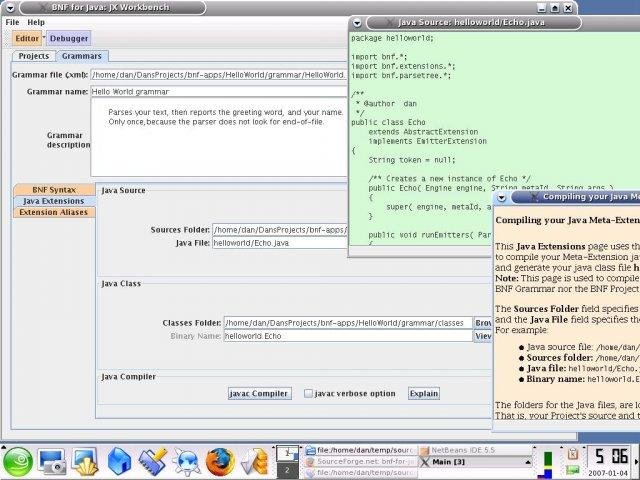The width and height of the screenshot is (640, 480).
Task: Open the Klipper clipboard tray icon
Action: (x=573, y=453)
